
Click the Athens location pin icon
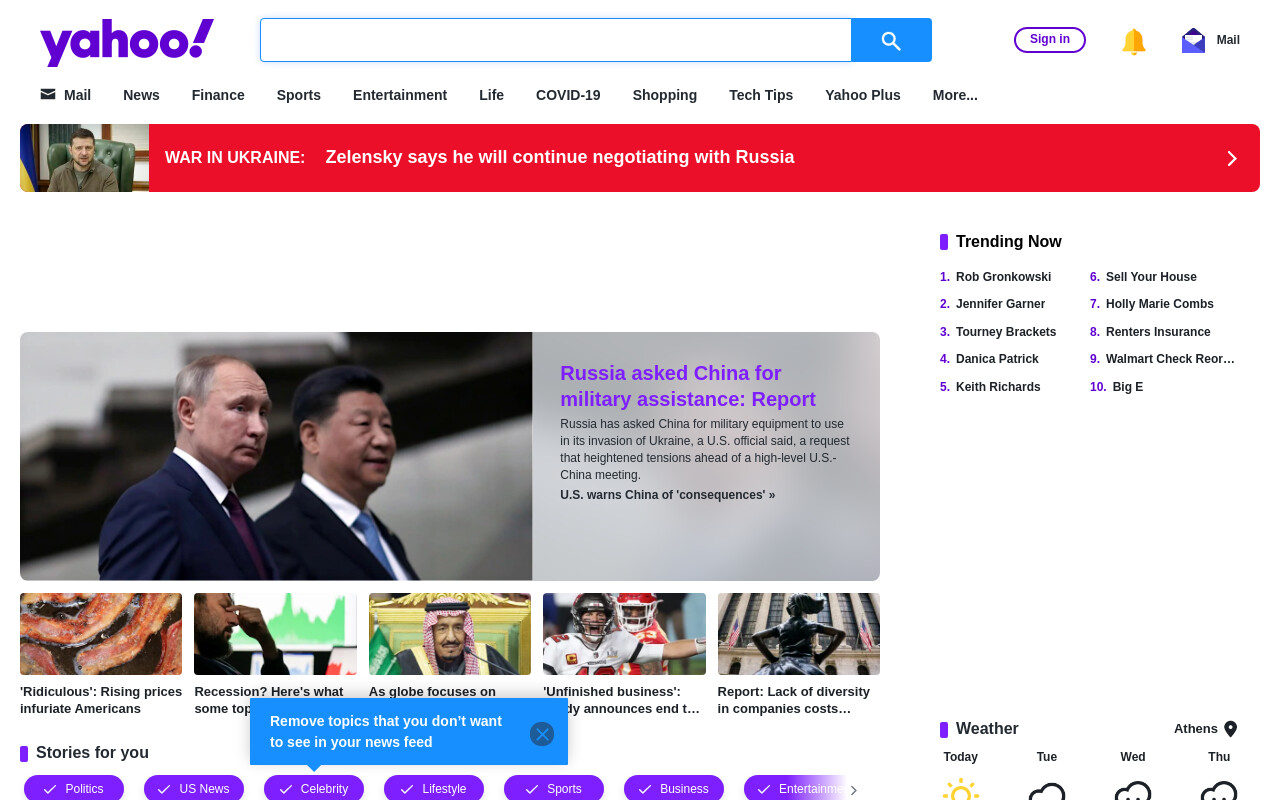[x=1231, y=729]
